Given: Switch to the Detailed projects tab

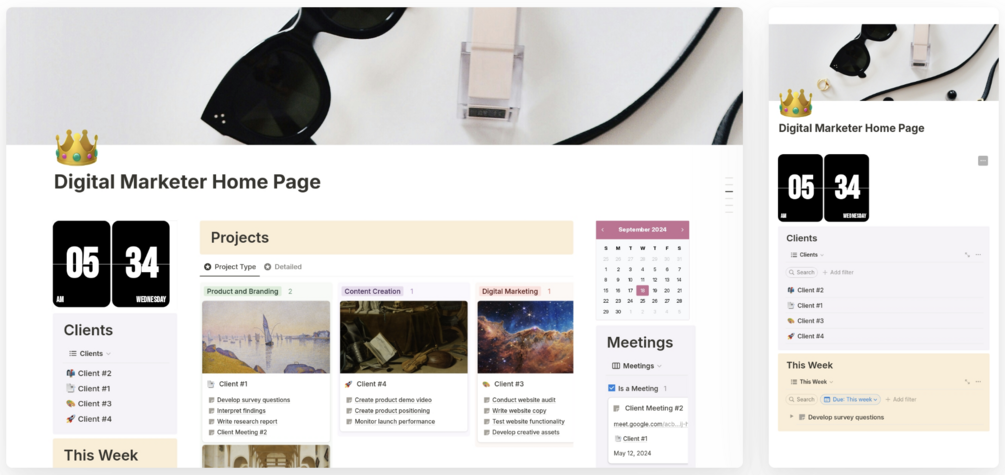Looking at the screenshot, I should coord(283,267).
